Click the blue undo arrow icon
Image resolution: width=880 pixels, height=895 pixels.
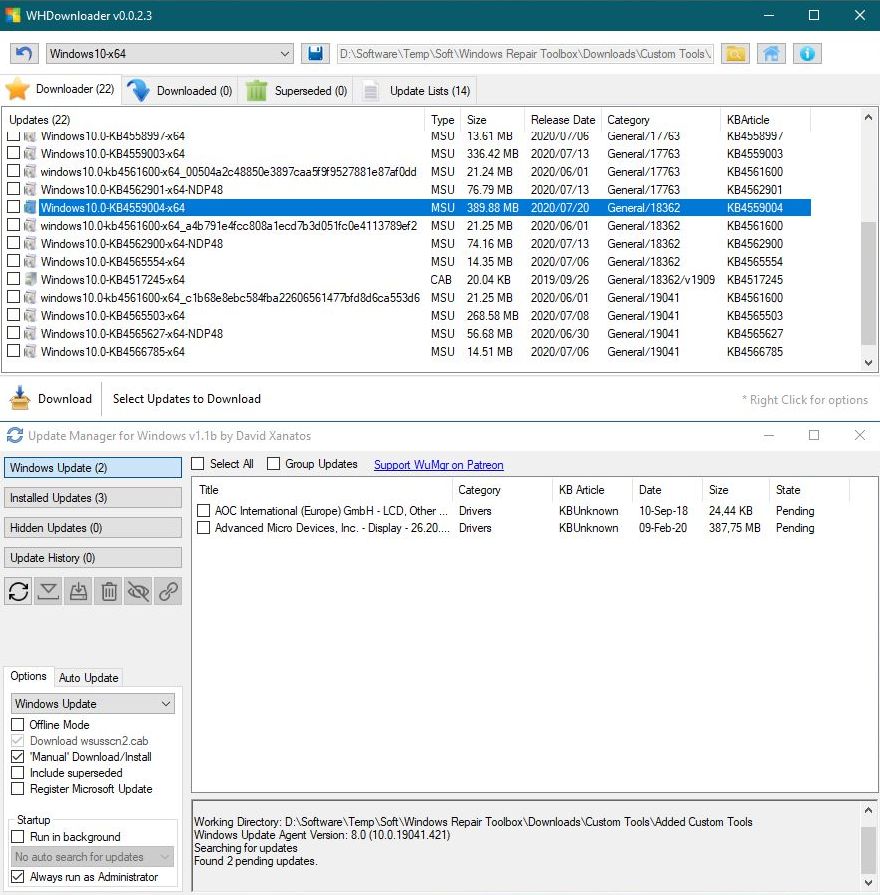point(24,53)
